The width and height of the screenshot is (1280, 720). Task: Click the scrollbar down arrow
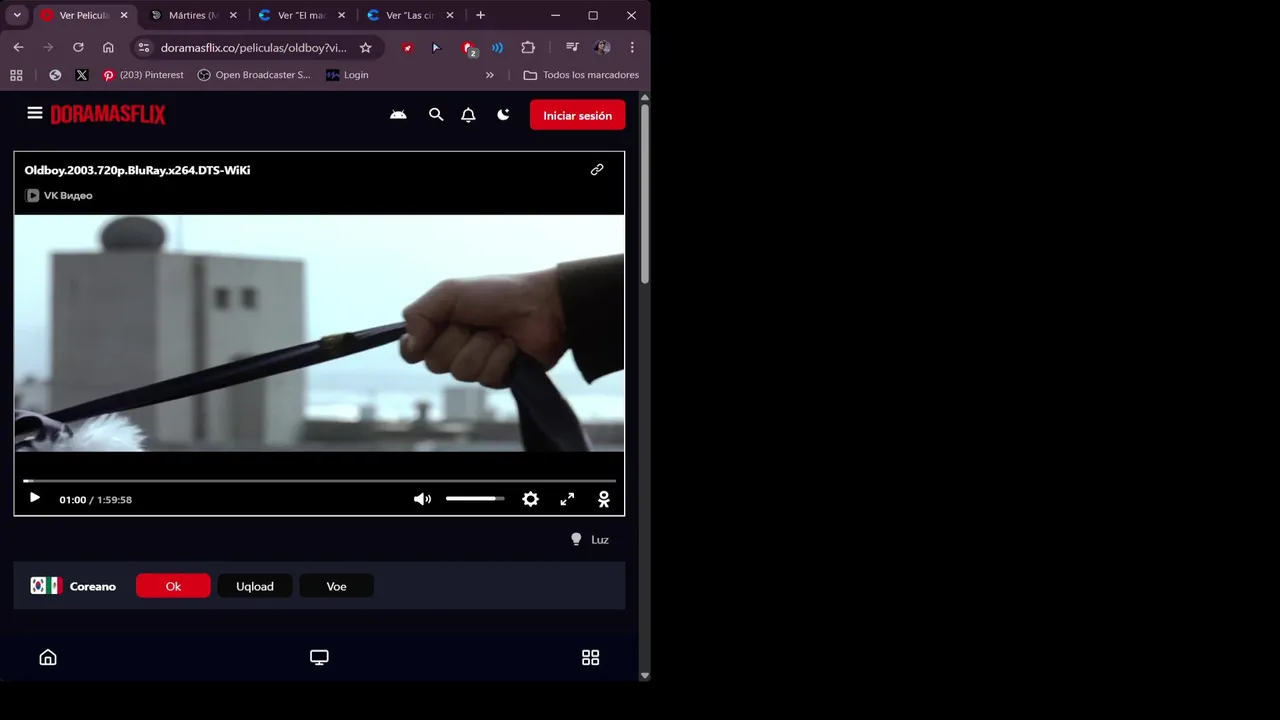pyautogui.click(x=645, y=675)
